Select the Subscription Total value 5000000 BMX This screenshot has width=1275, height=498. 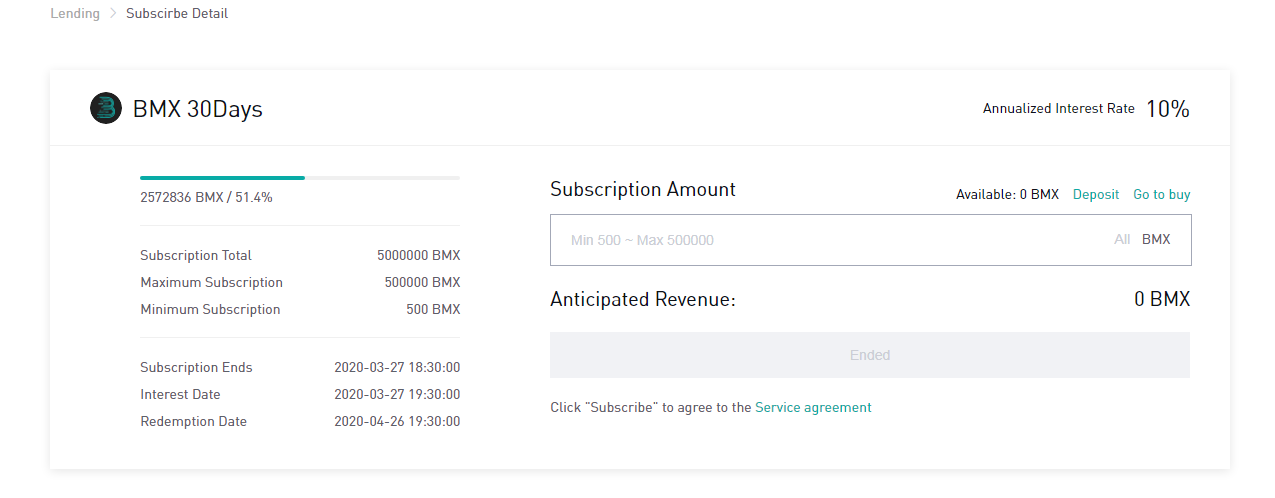click(418, 256)
